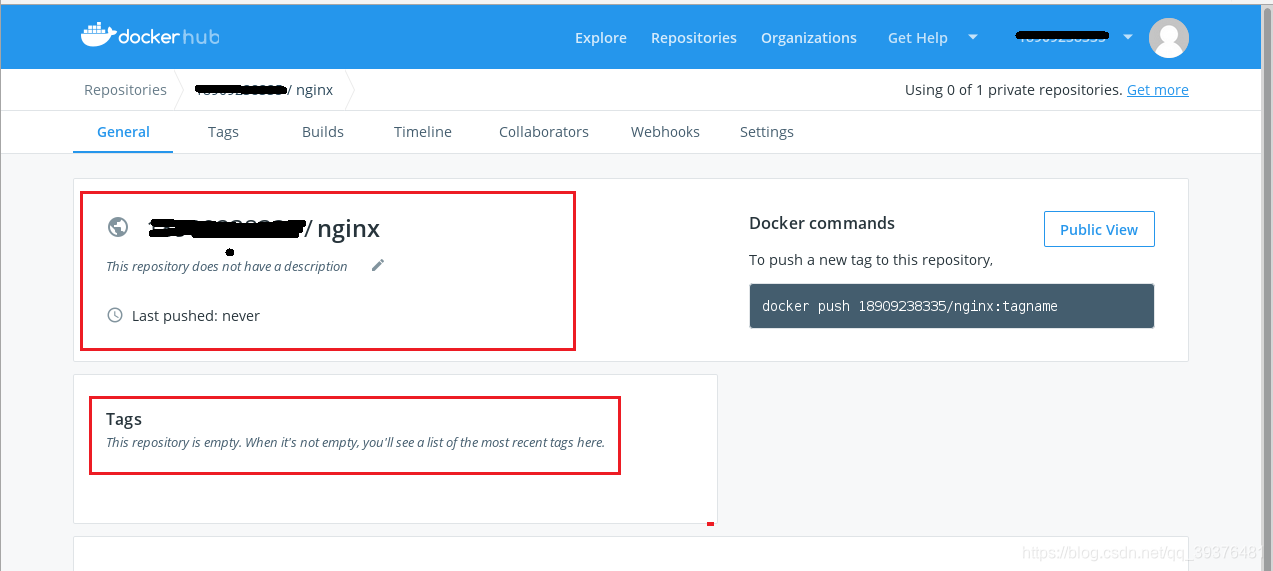Screen dimensions: 1273x571
Task: Open the Collaborators tab
Action: pos(544,132)
